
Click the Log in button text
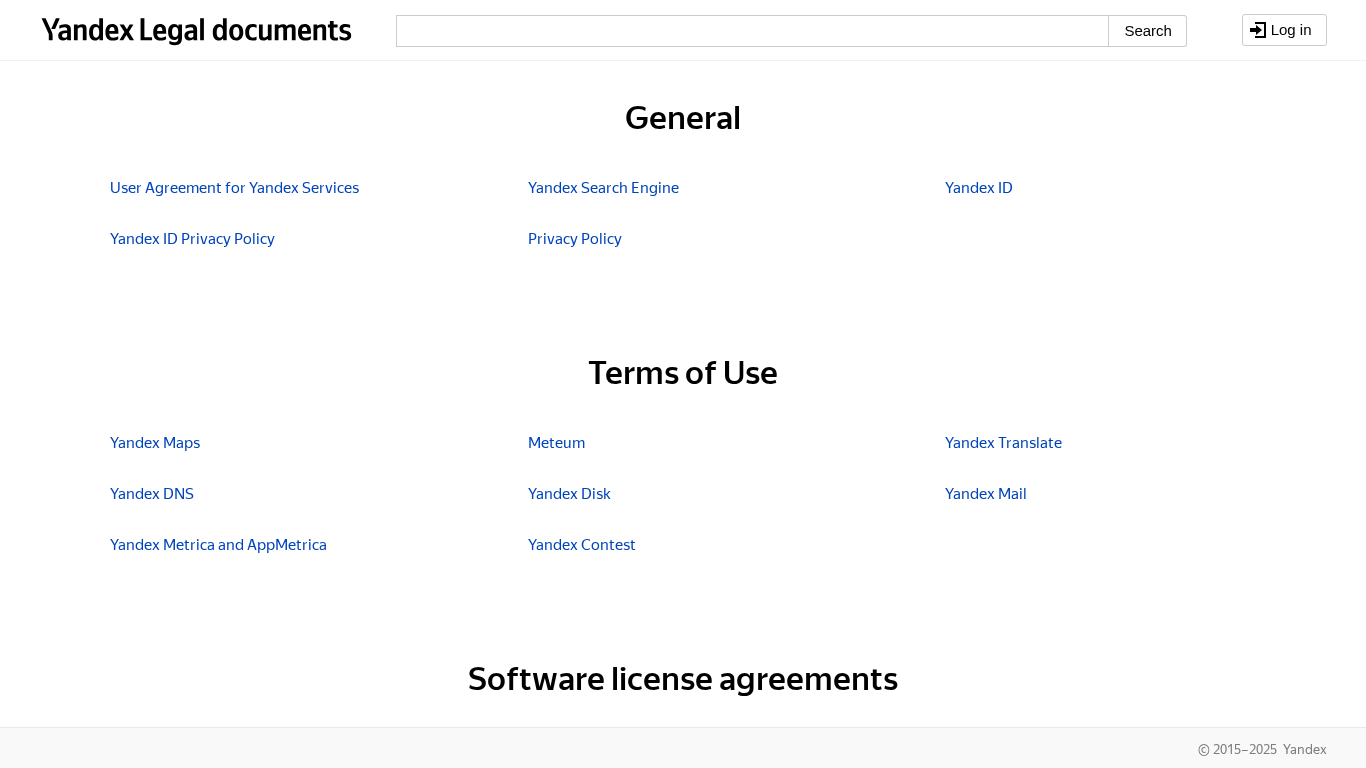(x=1291, y=30)
